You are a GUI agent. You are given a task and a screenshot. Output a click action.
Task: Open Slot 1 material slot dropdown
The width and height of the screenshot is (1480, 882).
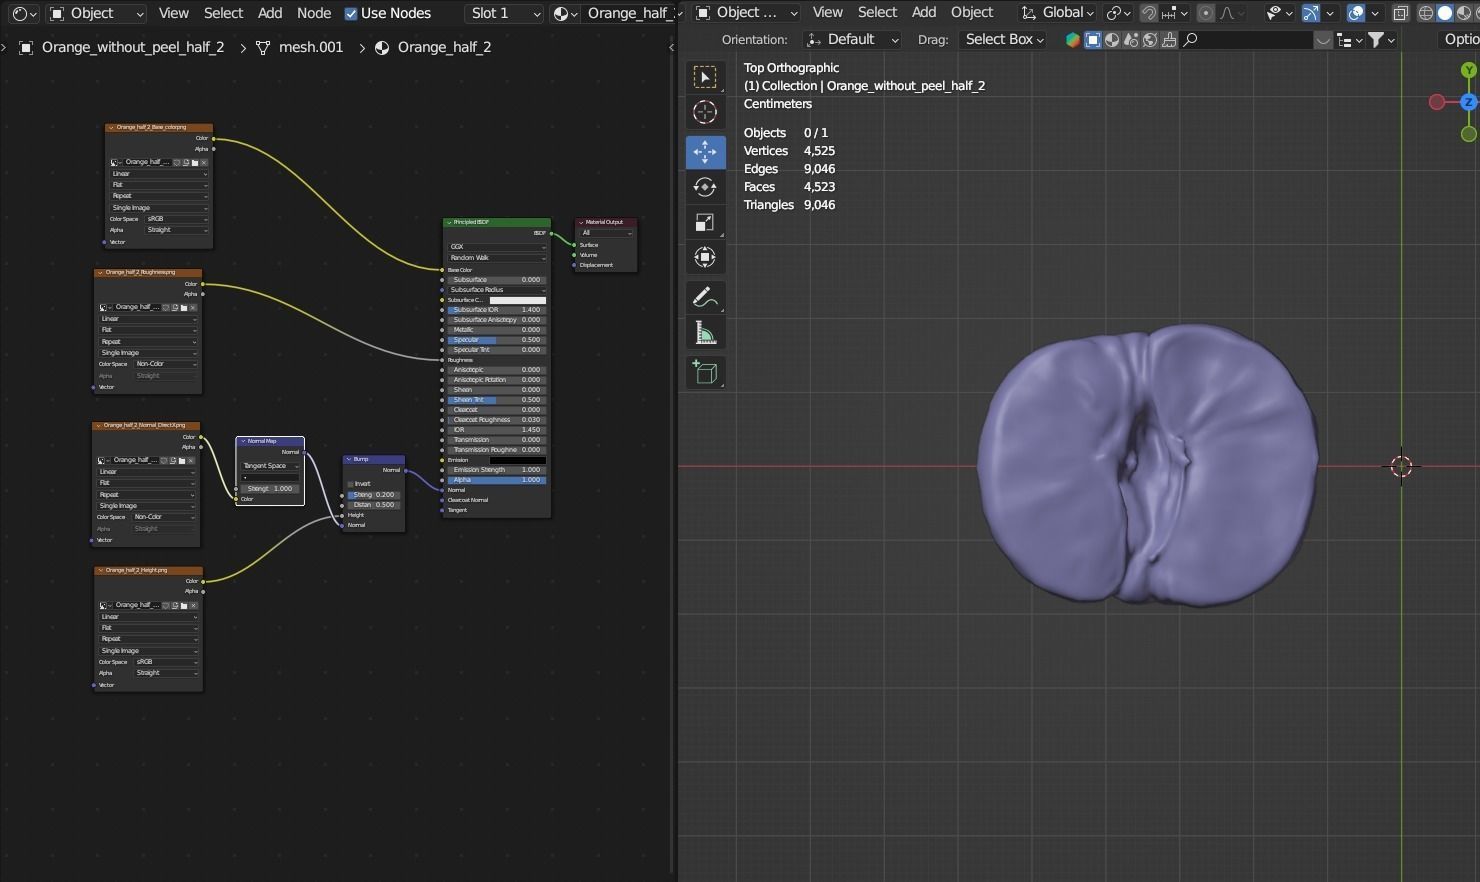coord(504,13)
